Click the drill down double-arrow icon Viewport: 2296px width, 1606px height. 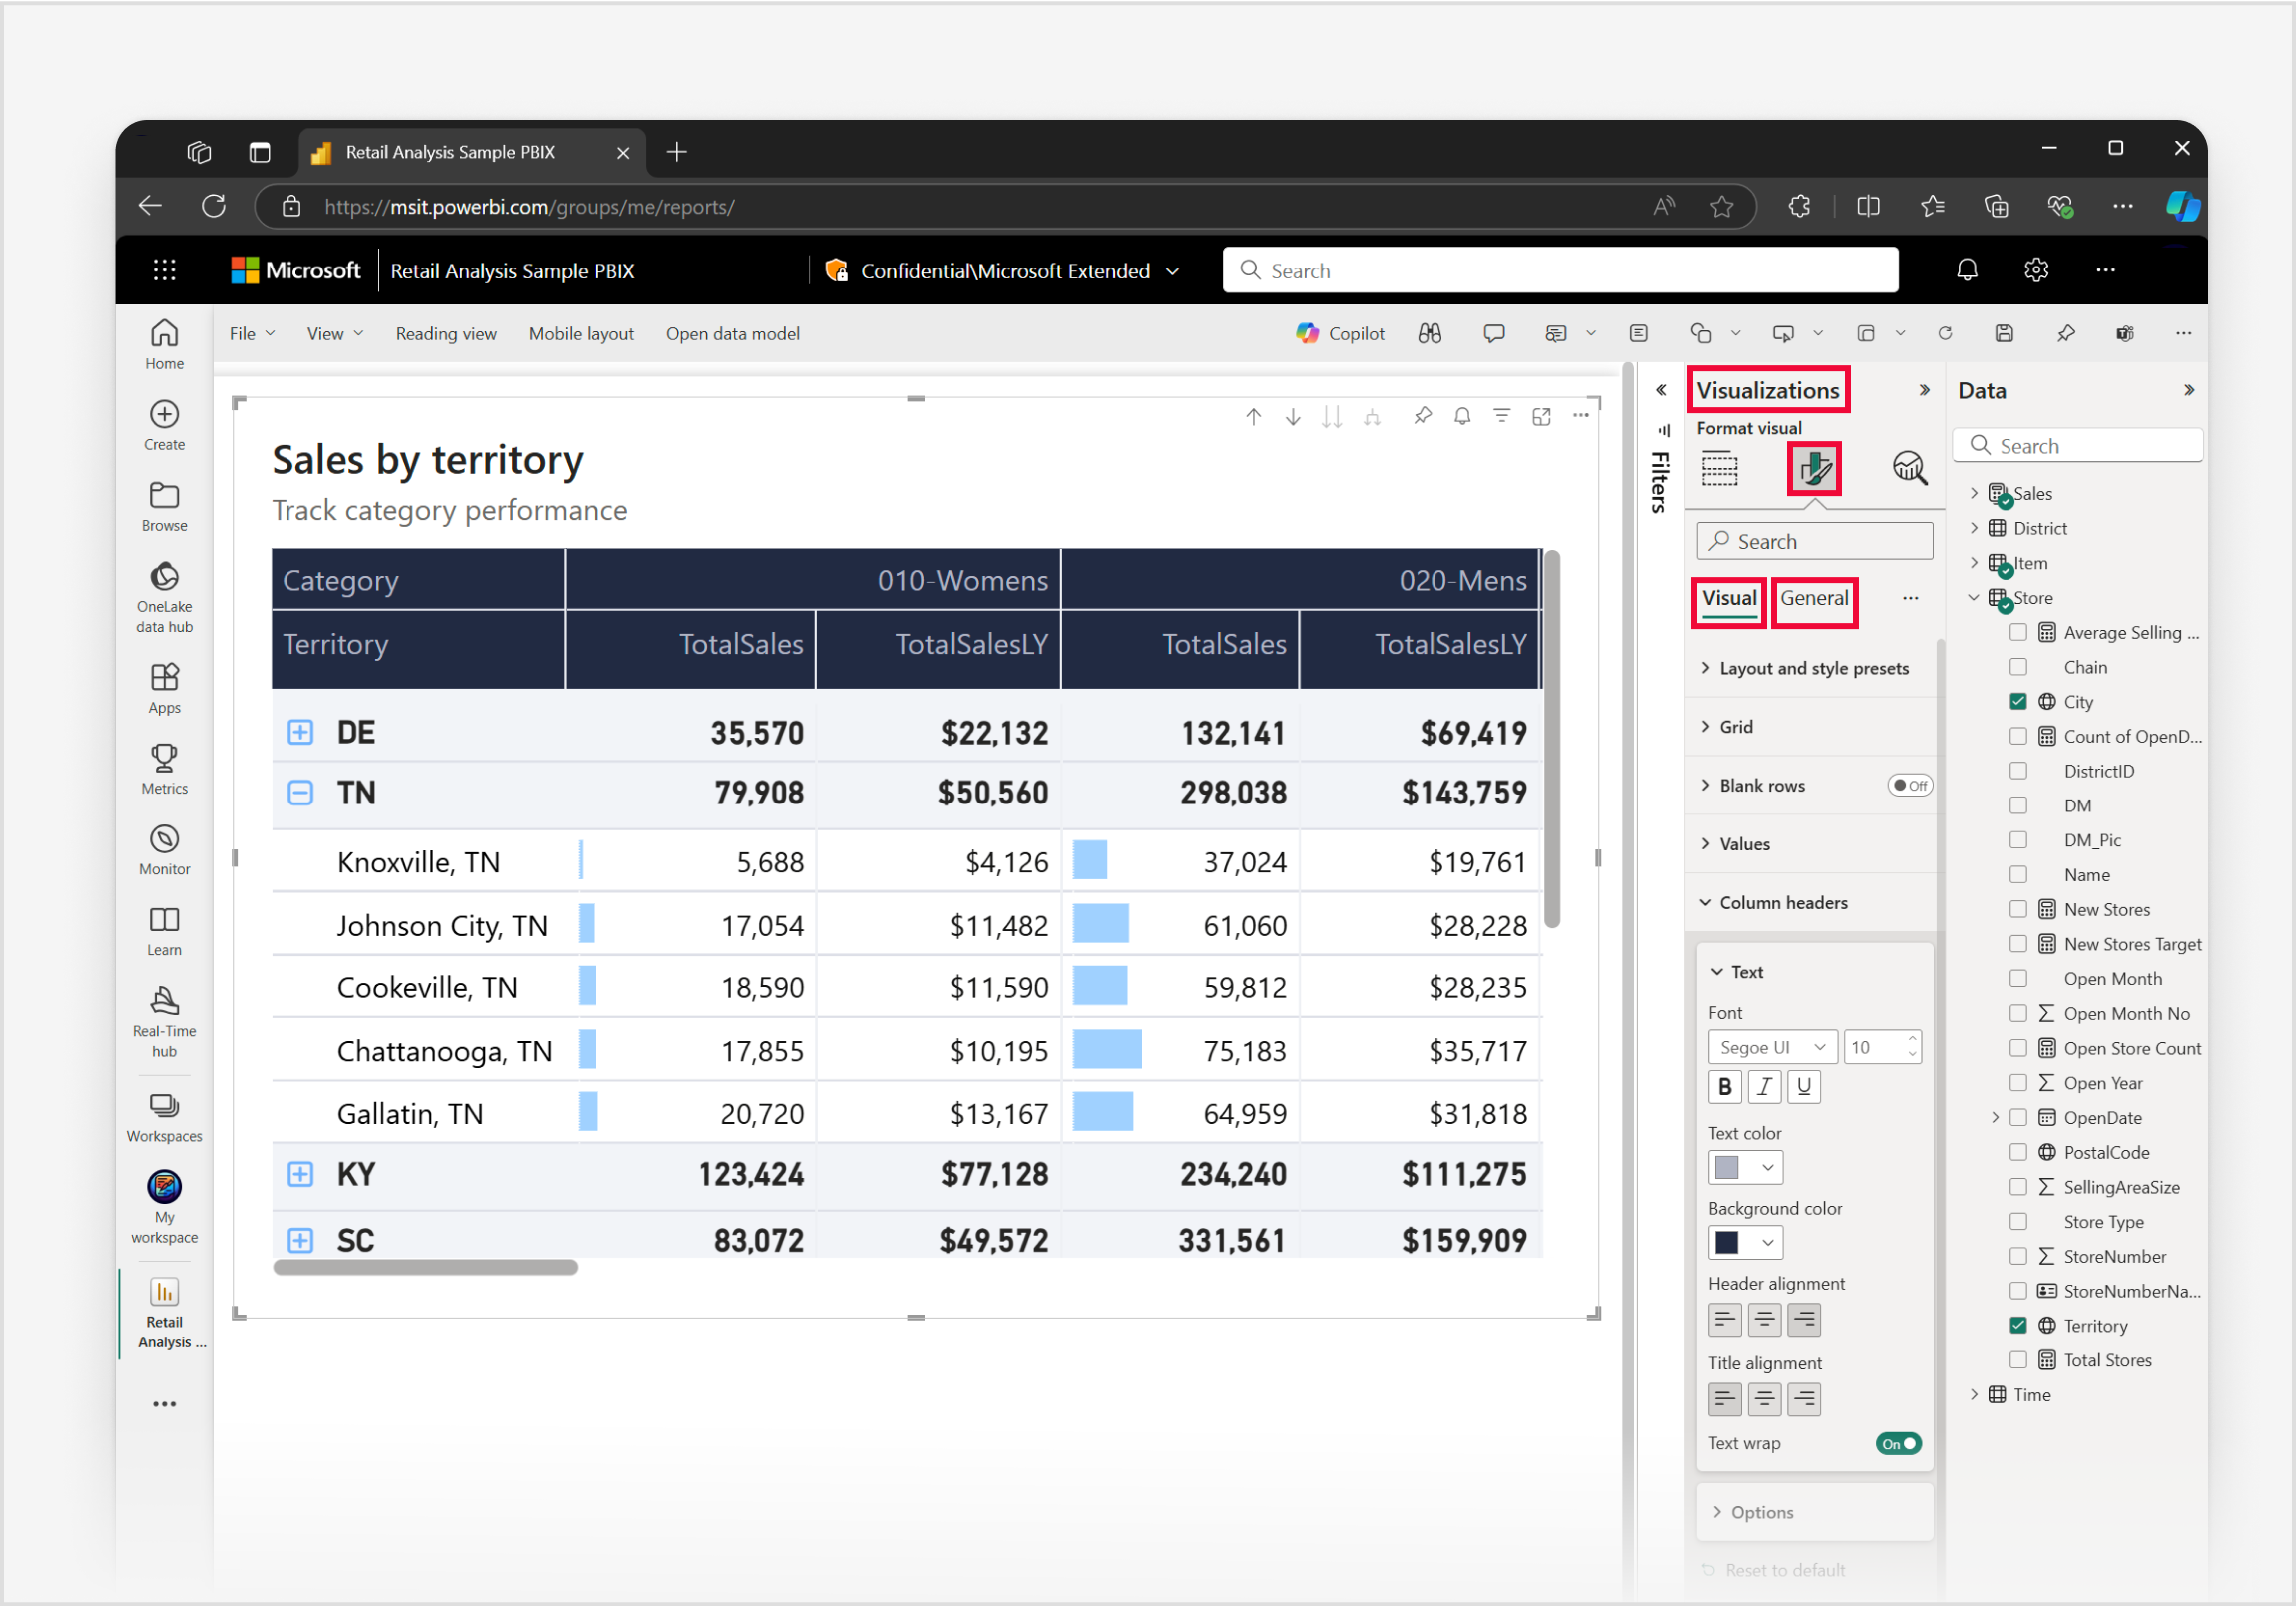(x=1332, y=416)
